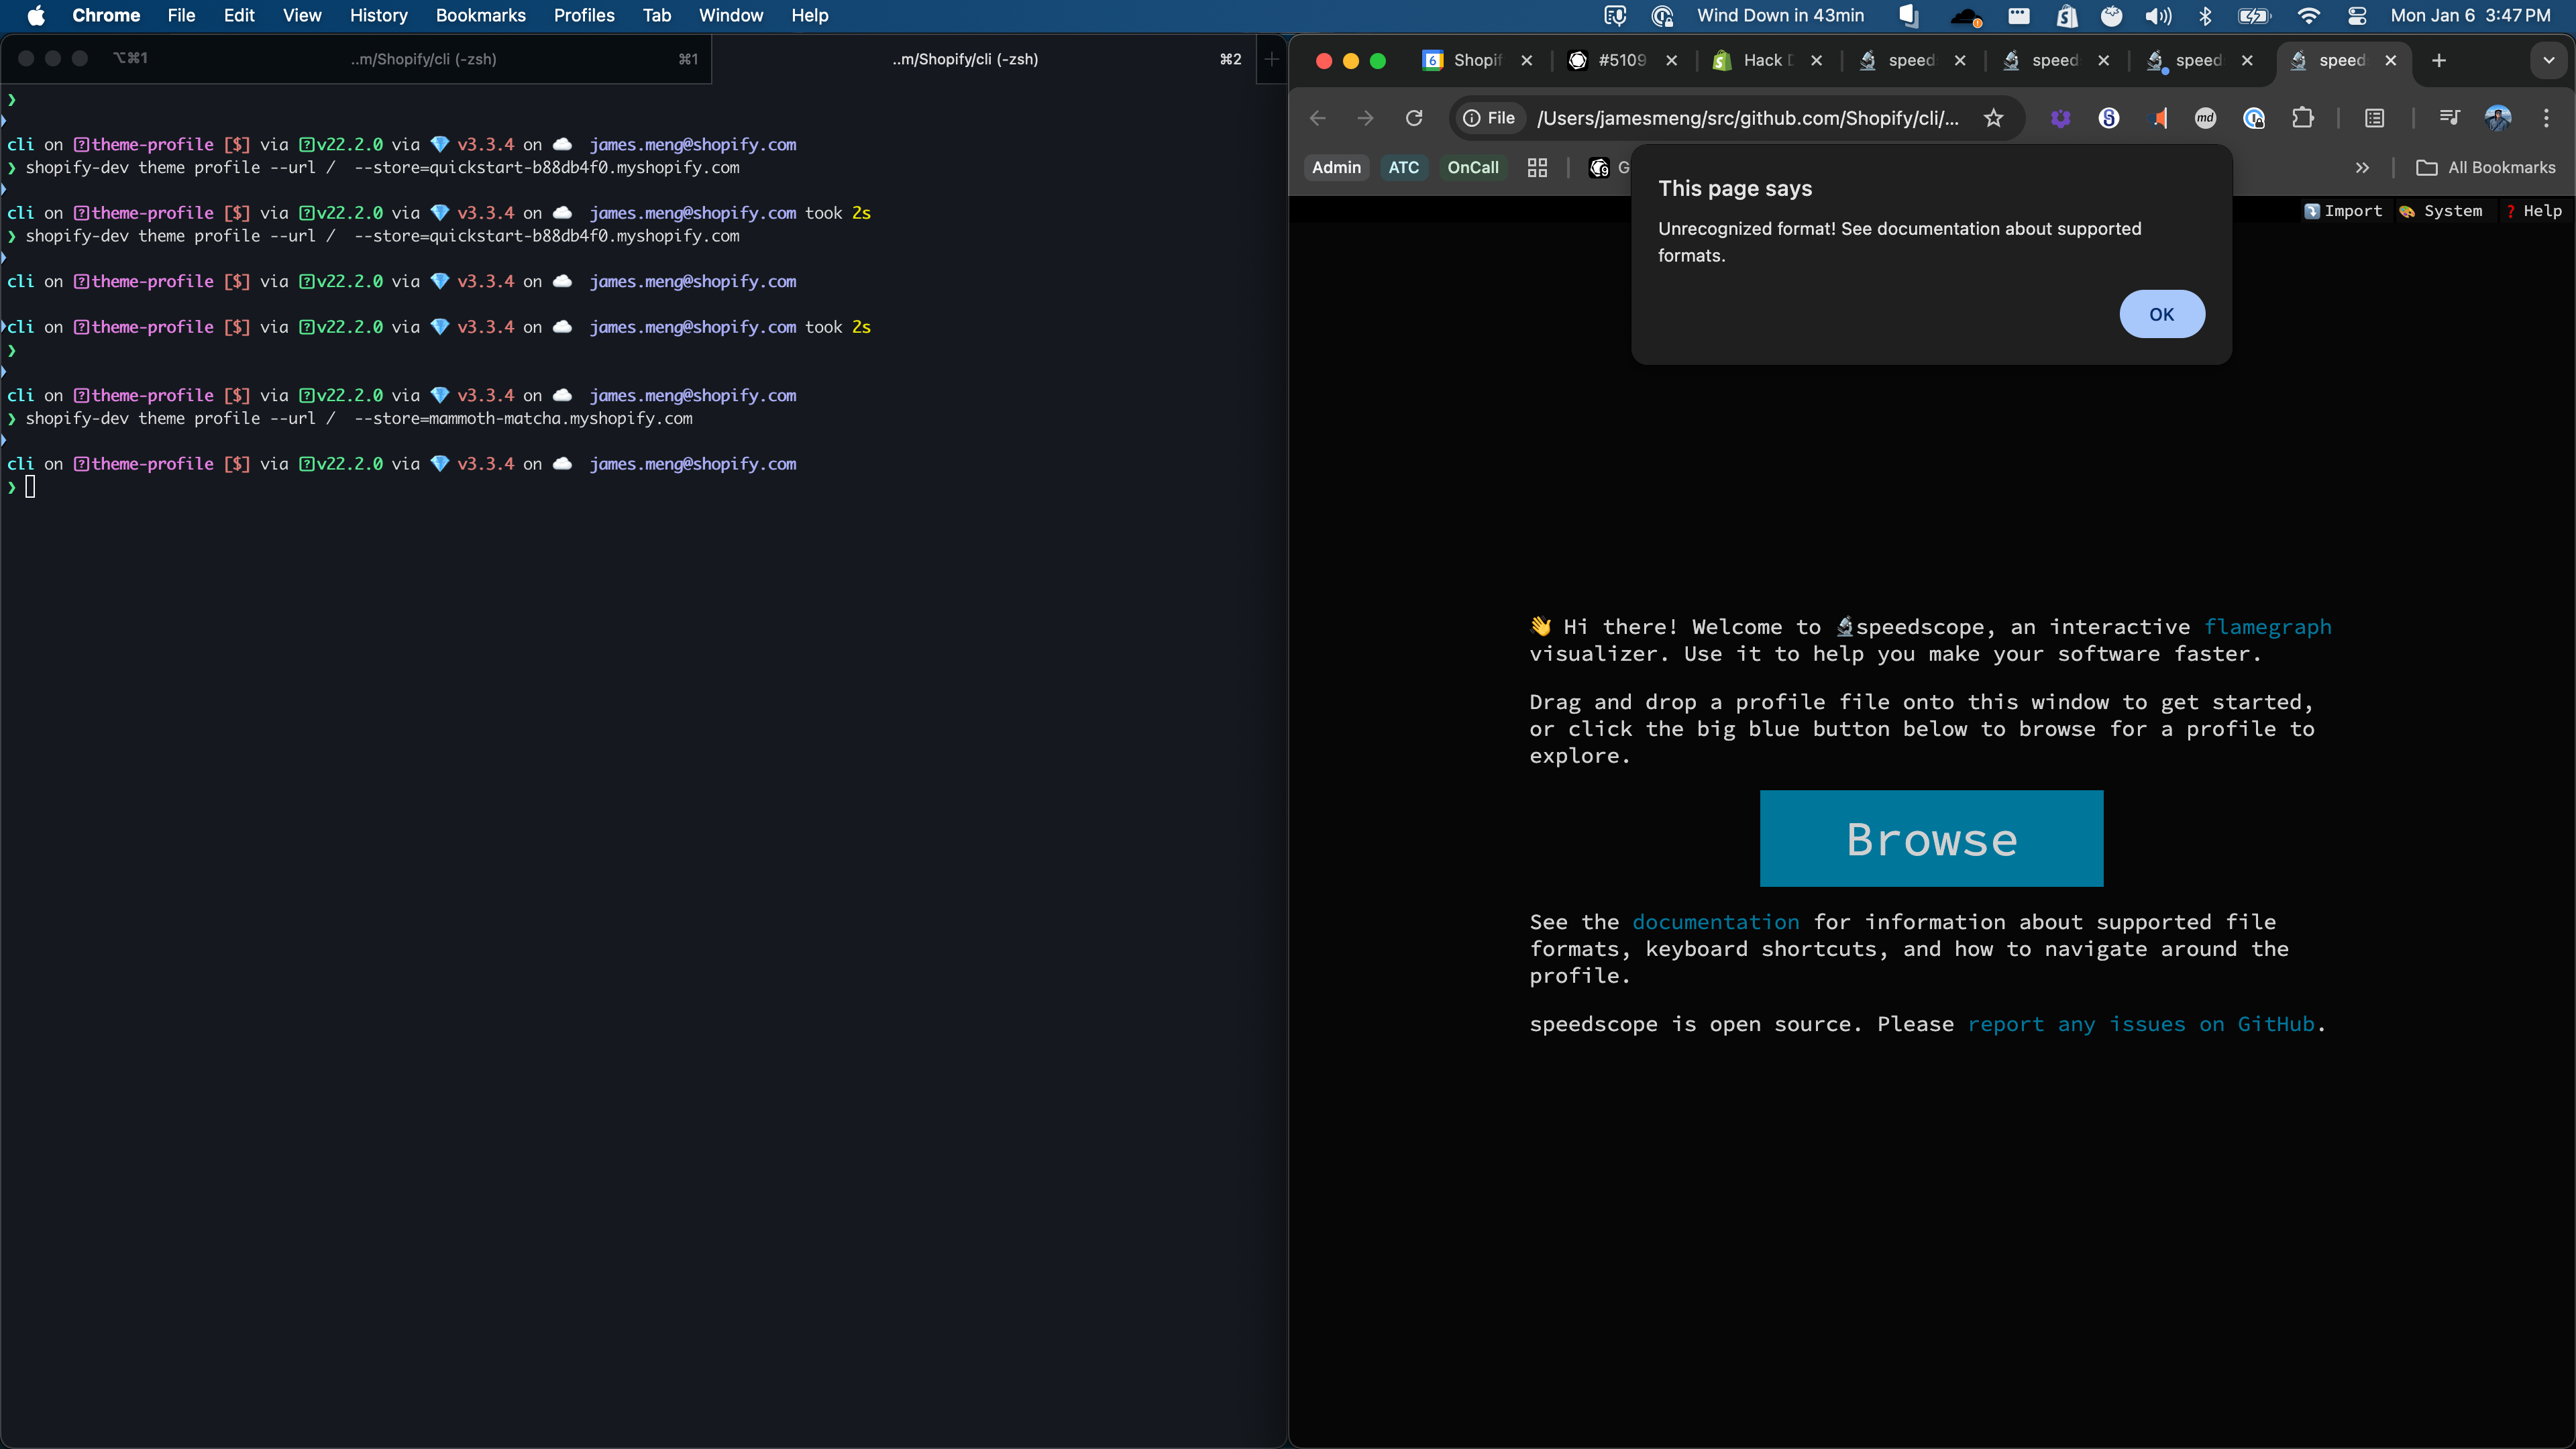
Task: Switch the System color theme setting
Action: click(x=2441, y=211)
